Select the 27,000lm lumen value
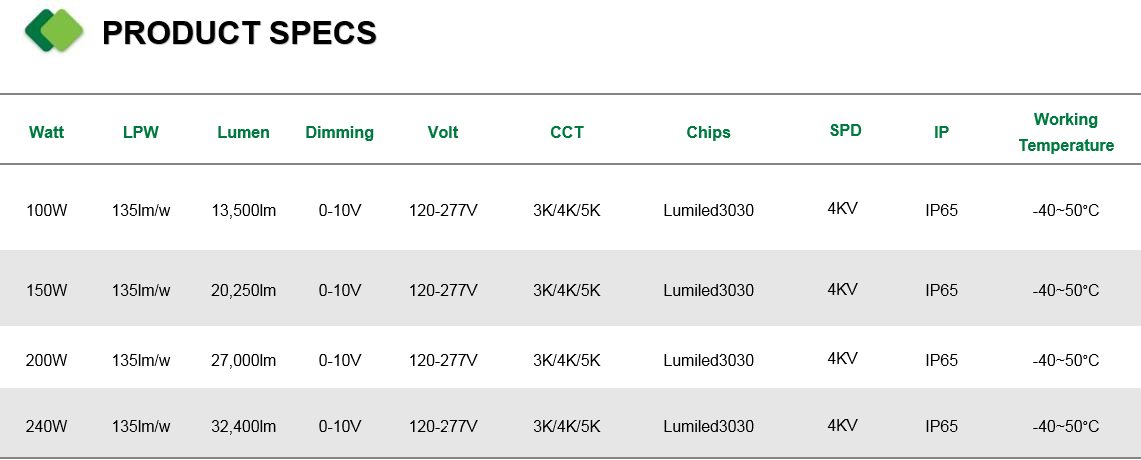The width and height of the screenshot is (1141, 460). click(244, 360)
